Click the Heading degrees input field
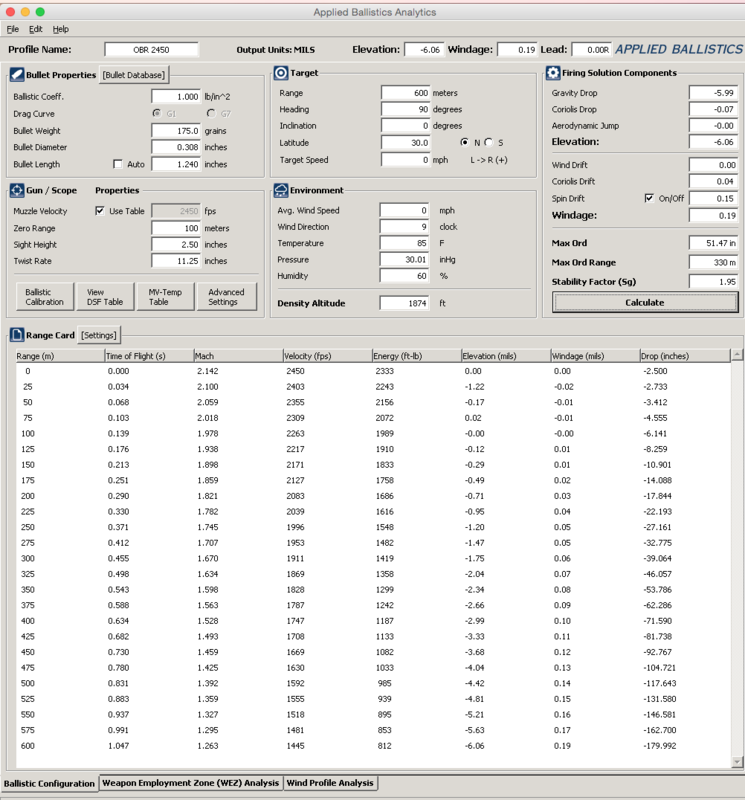This screenshot has height=800, width=745. coord(405,109)
